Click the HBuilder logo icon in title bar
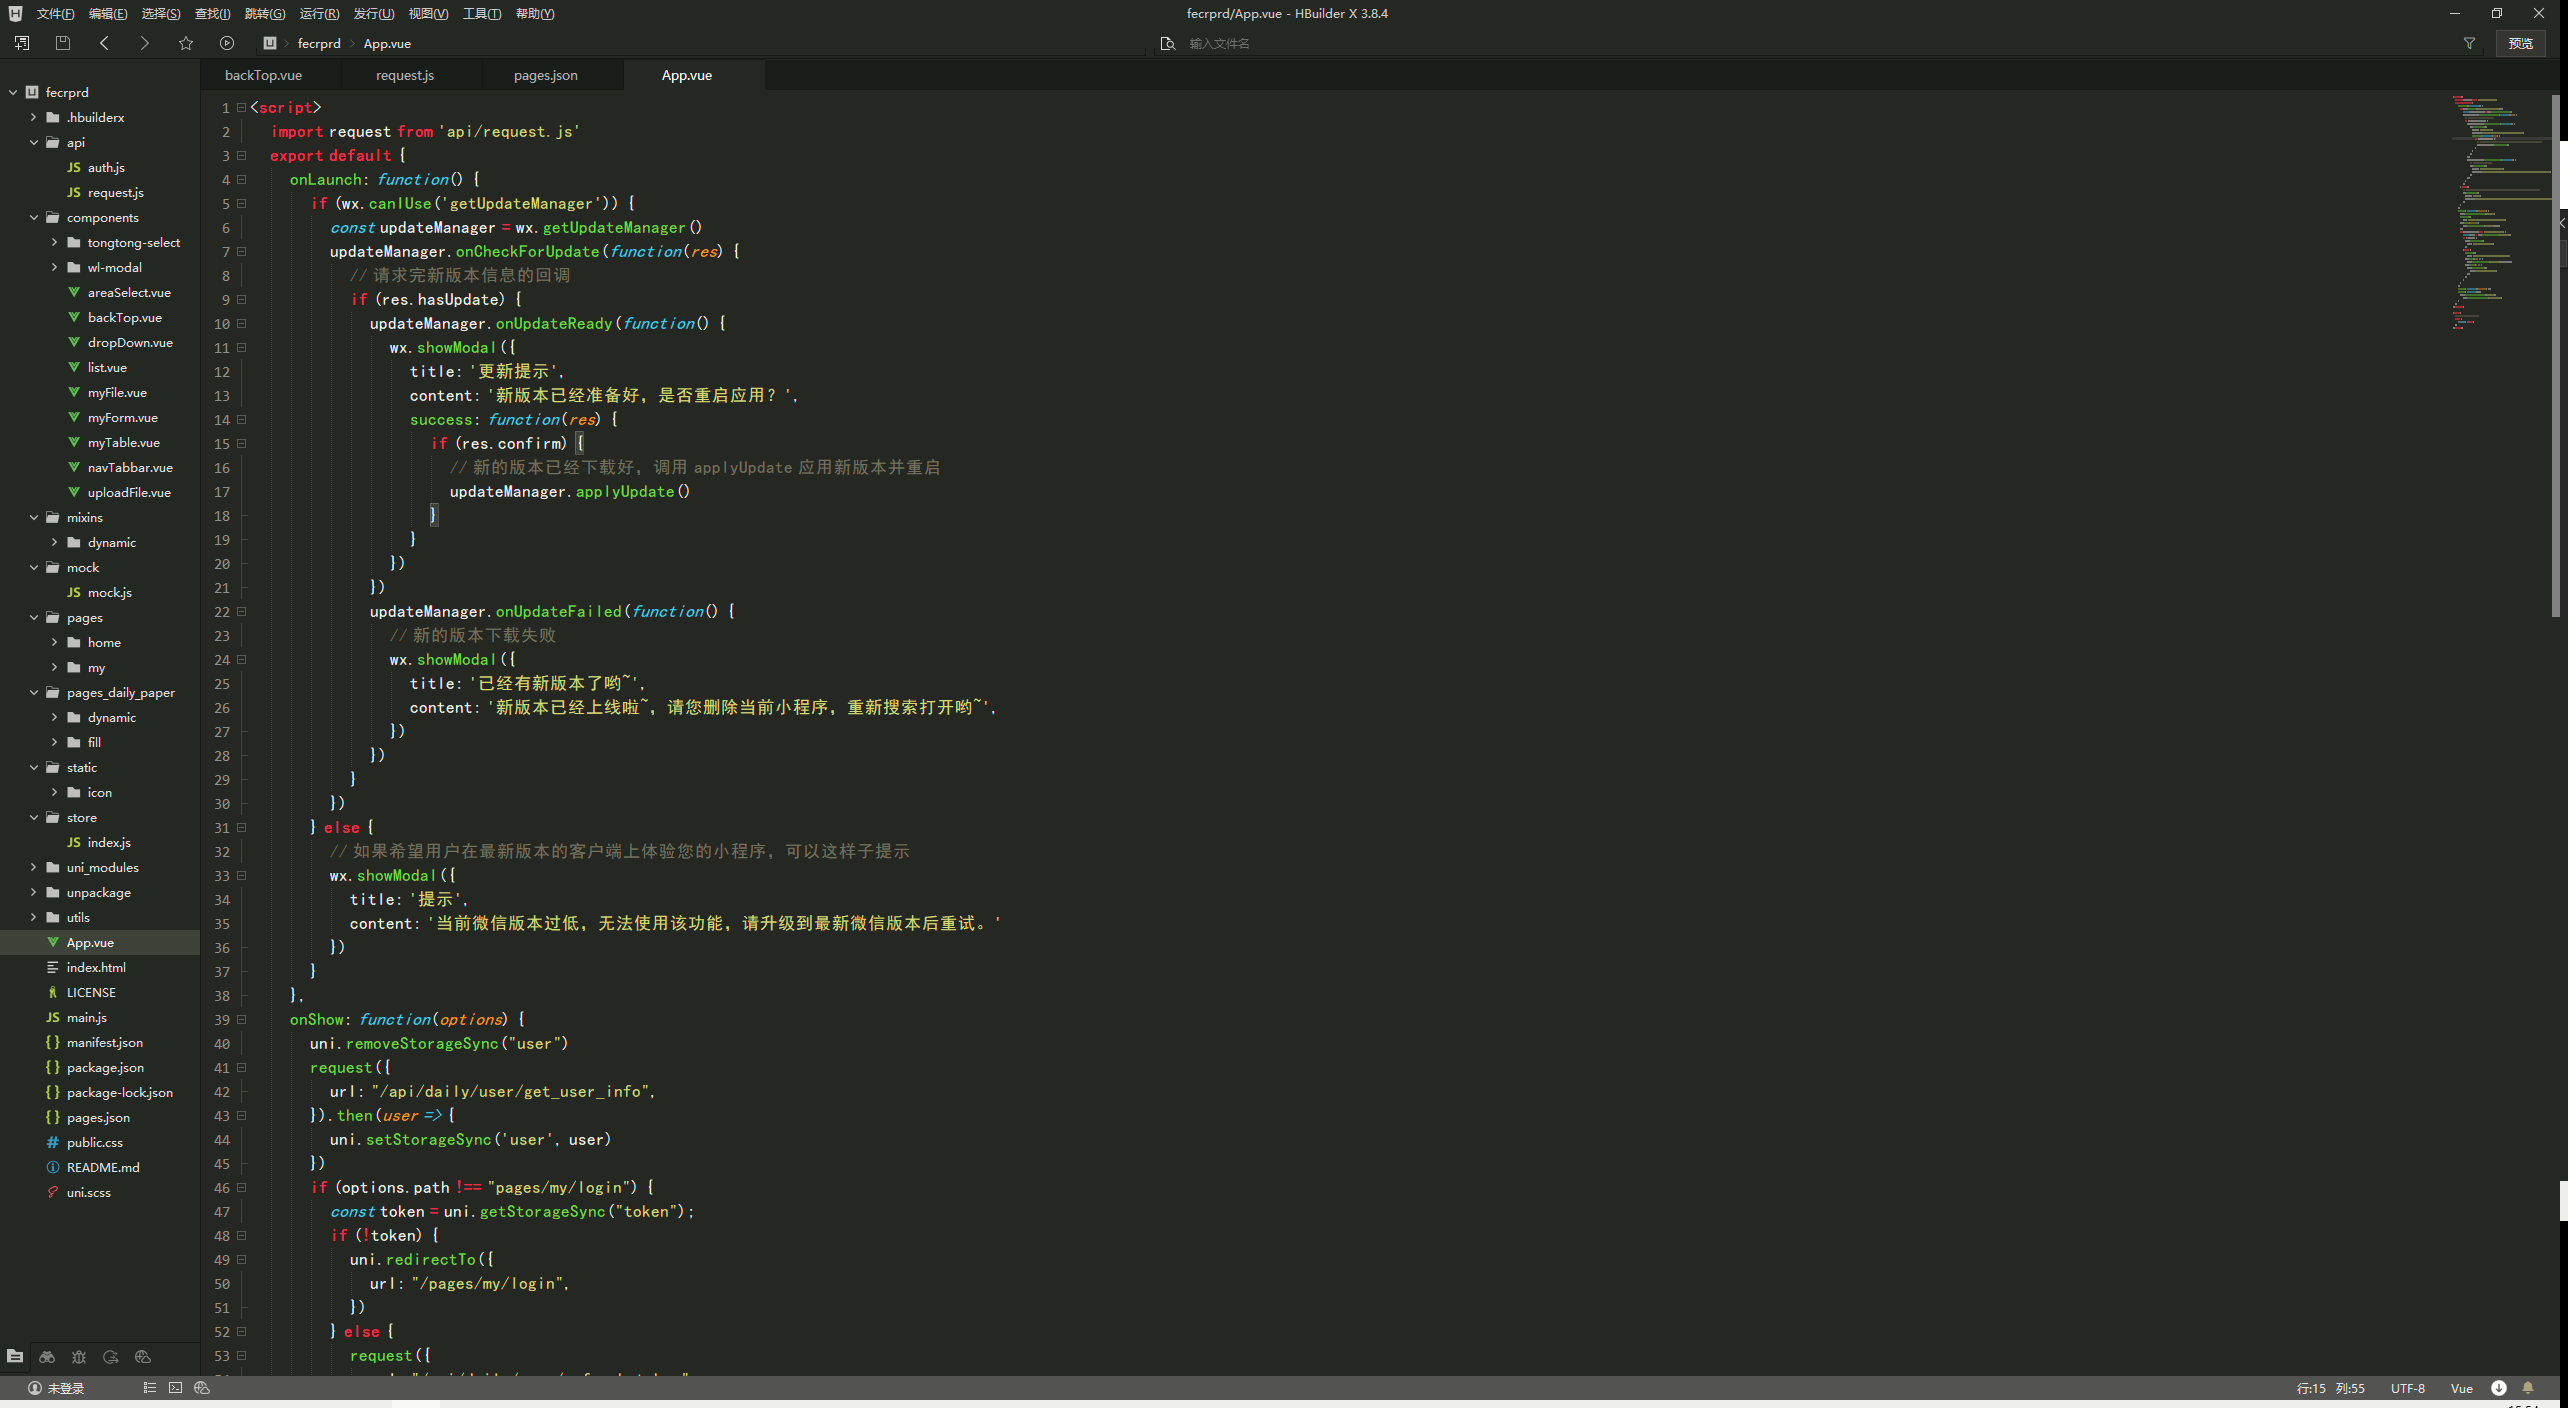Screen dimensions: 2568x1408 pos(15,13)
